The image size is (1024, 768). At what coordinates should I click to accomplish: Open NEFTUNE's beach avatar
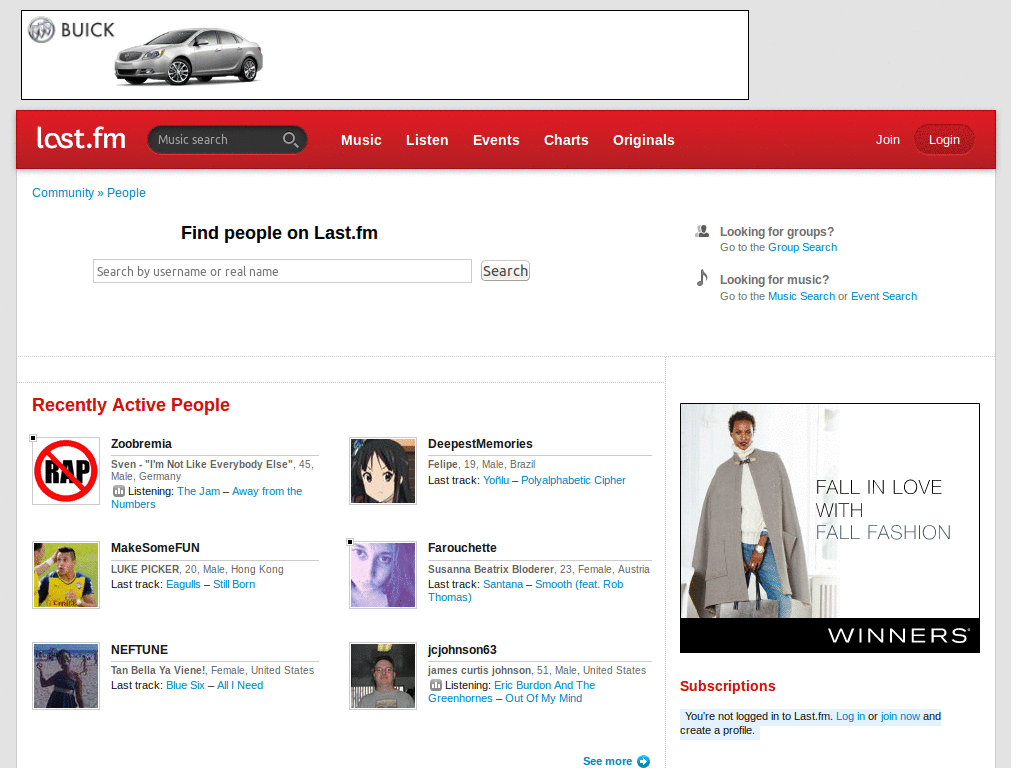click(66, 676)
